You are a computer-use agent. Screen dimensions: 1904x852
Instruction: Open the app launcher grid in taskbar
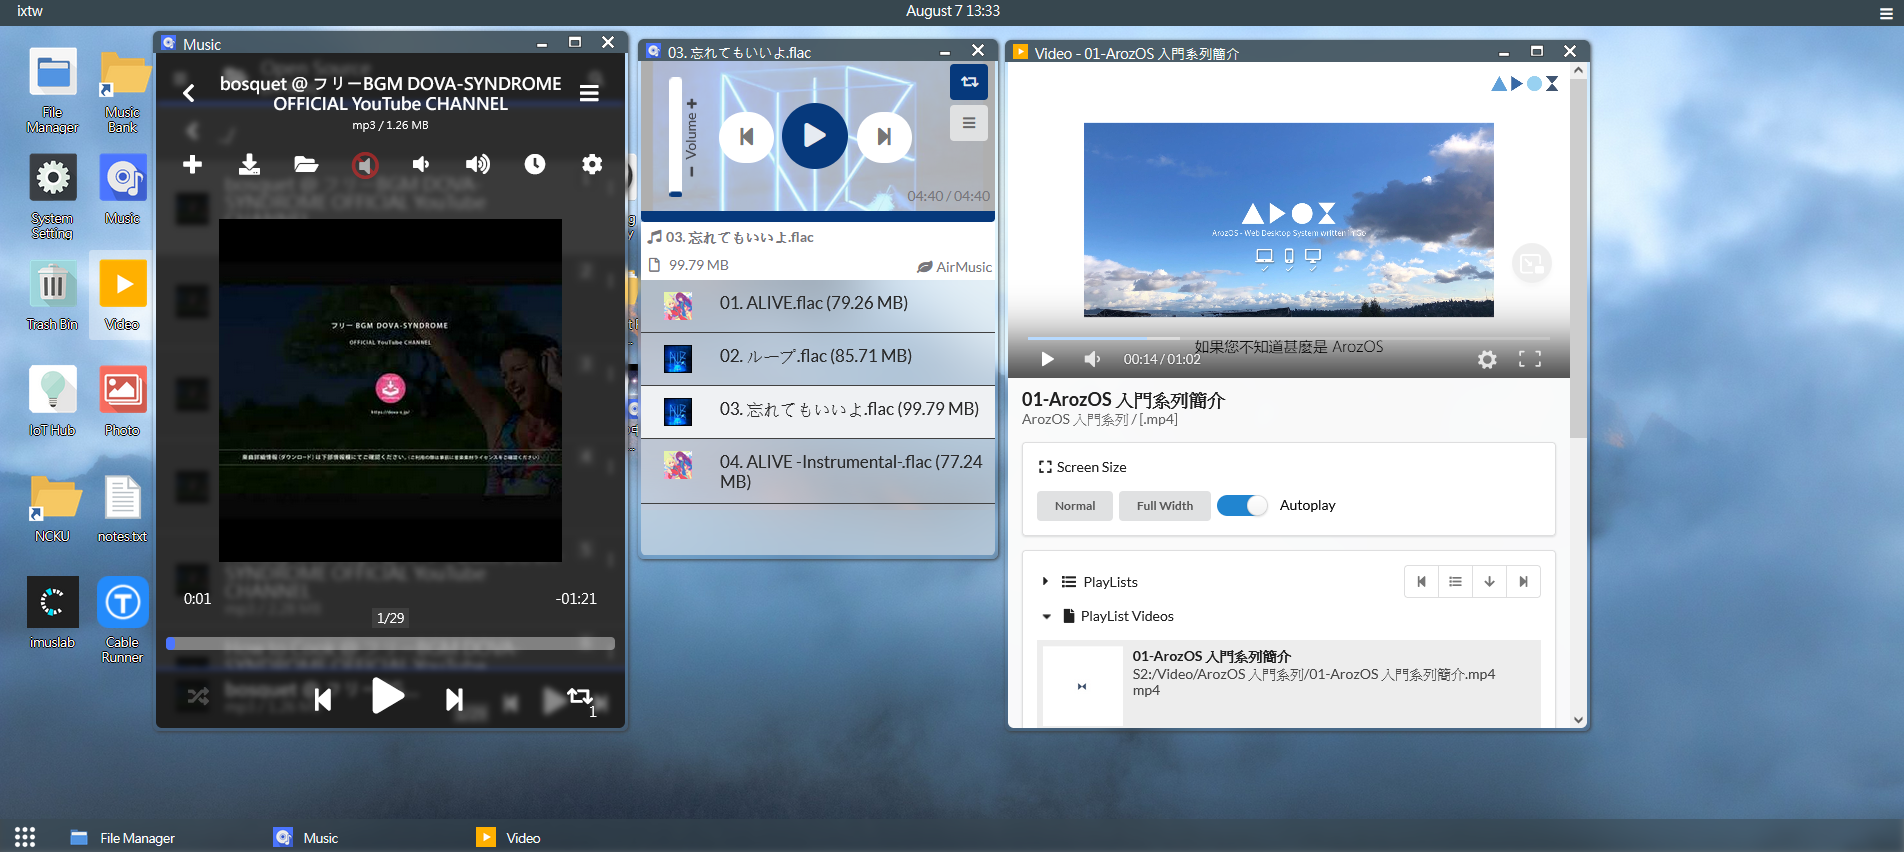click(x=25, y=837)
